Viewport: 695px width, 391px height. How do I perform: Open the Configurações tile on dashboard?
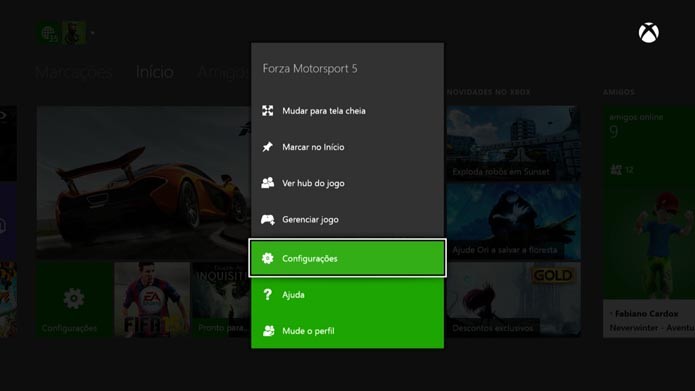74,299
